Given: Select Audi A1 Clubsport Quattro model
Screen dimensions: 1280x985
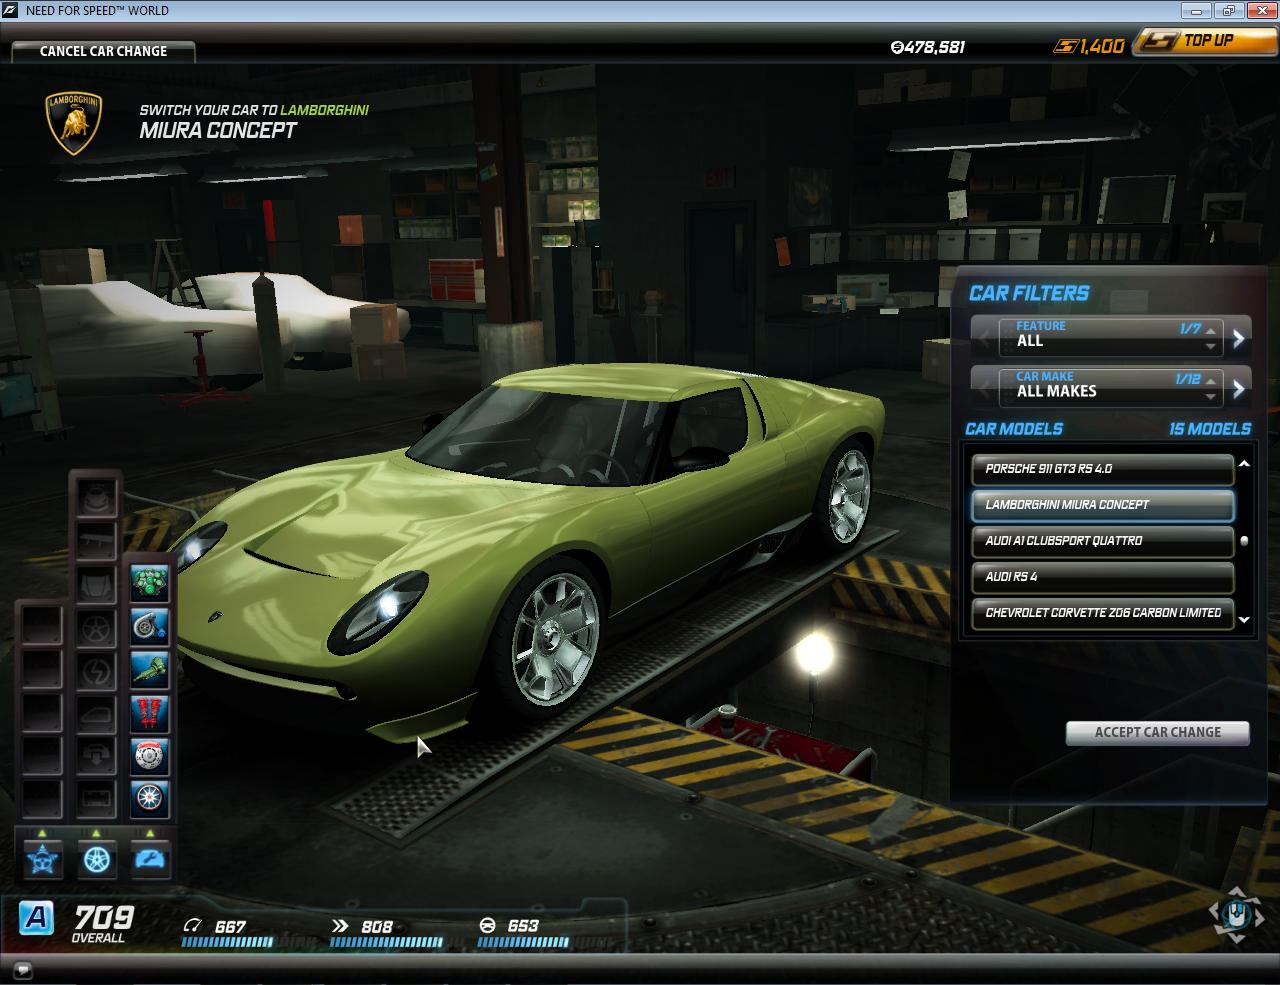Looking at the screenshot, I should click(1102, 541).
